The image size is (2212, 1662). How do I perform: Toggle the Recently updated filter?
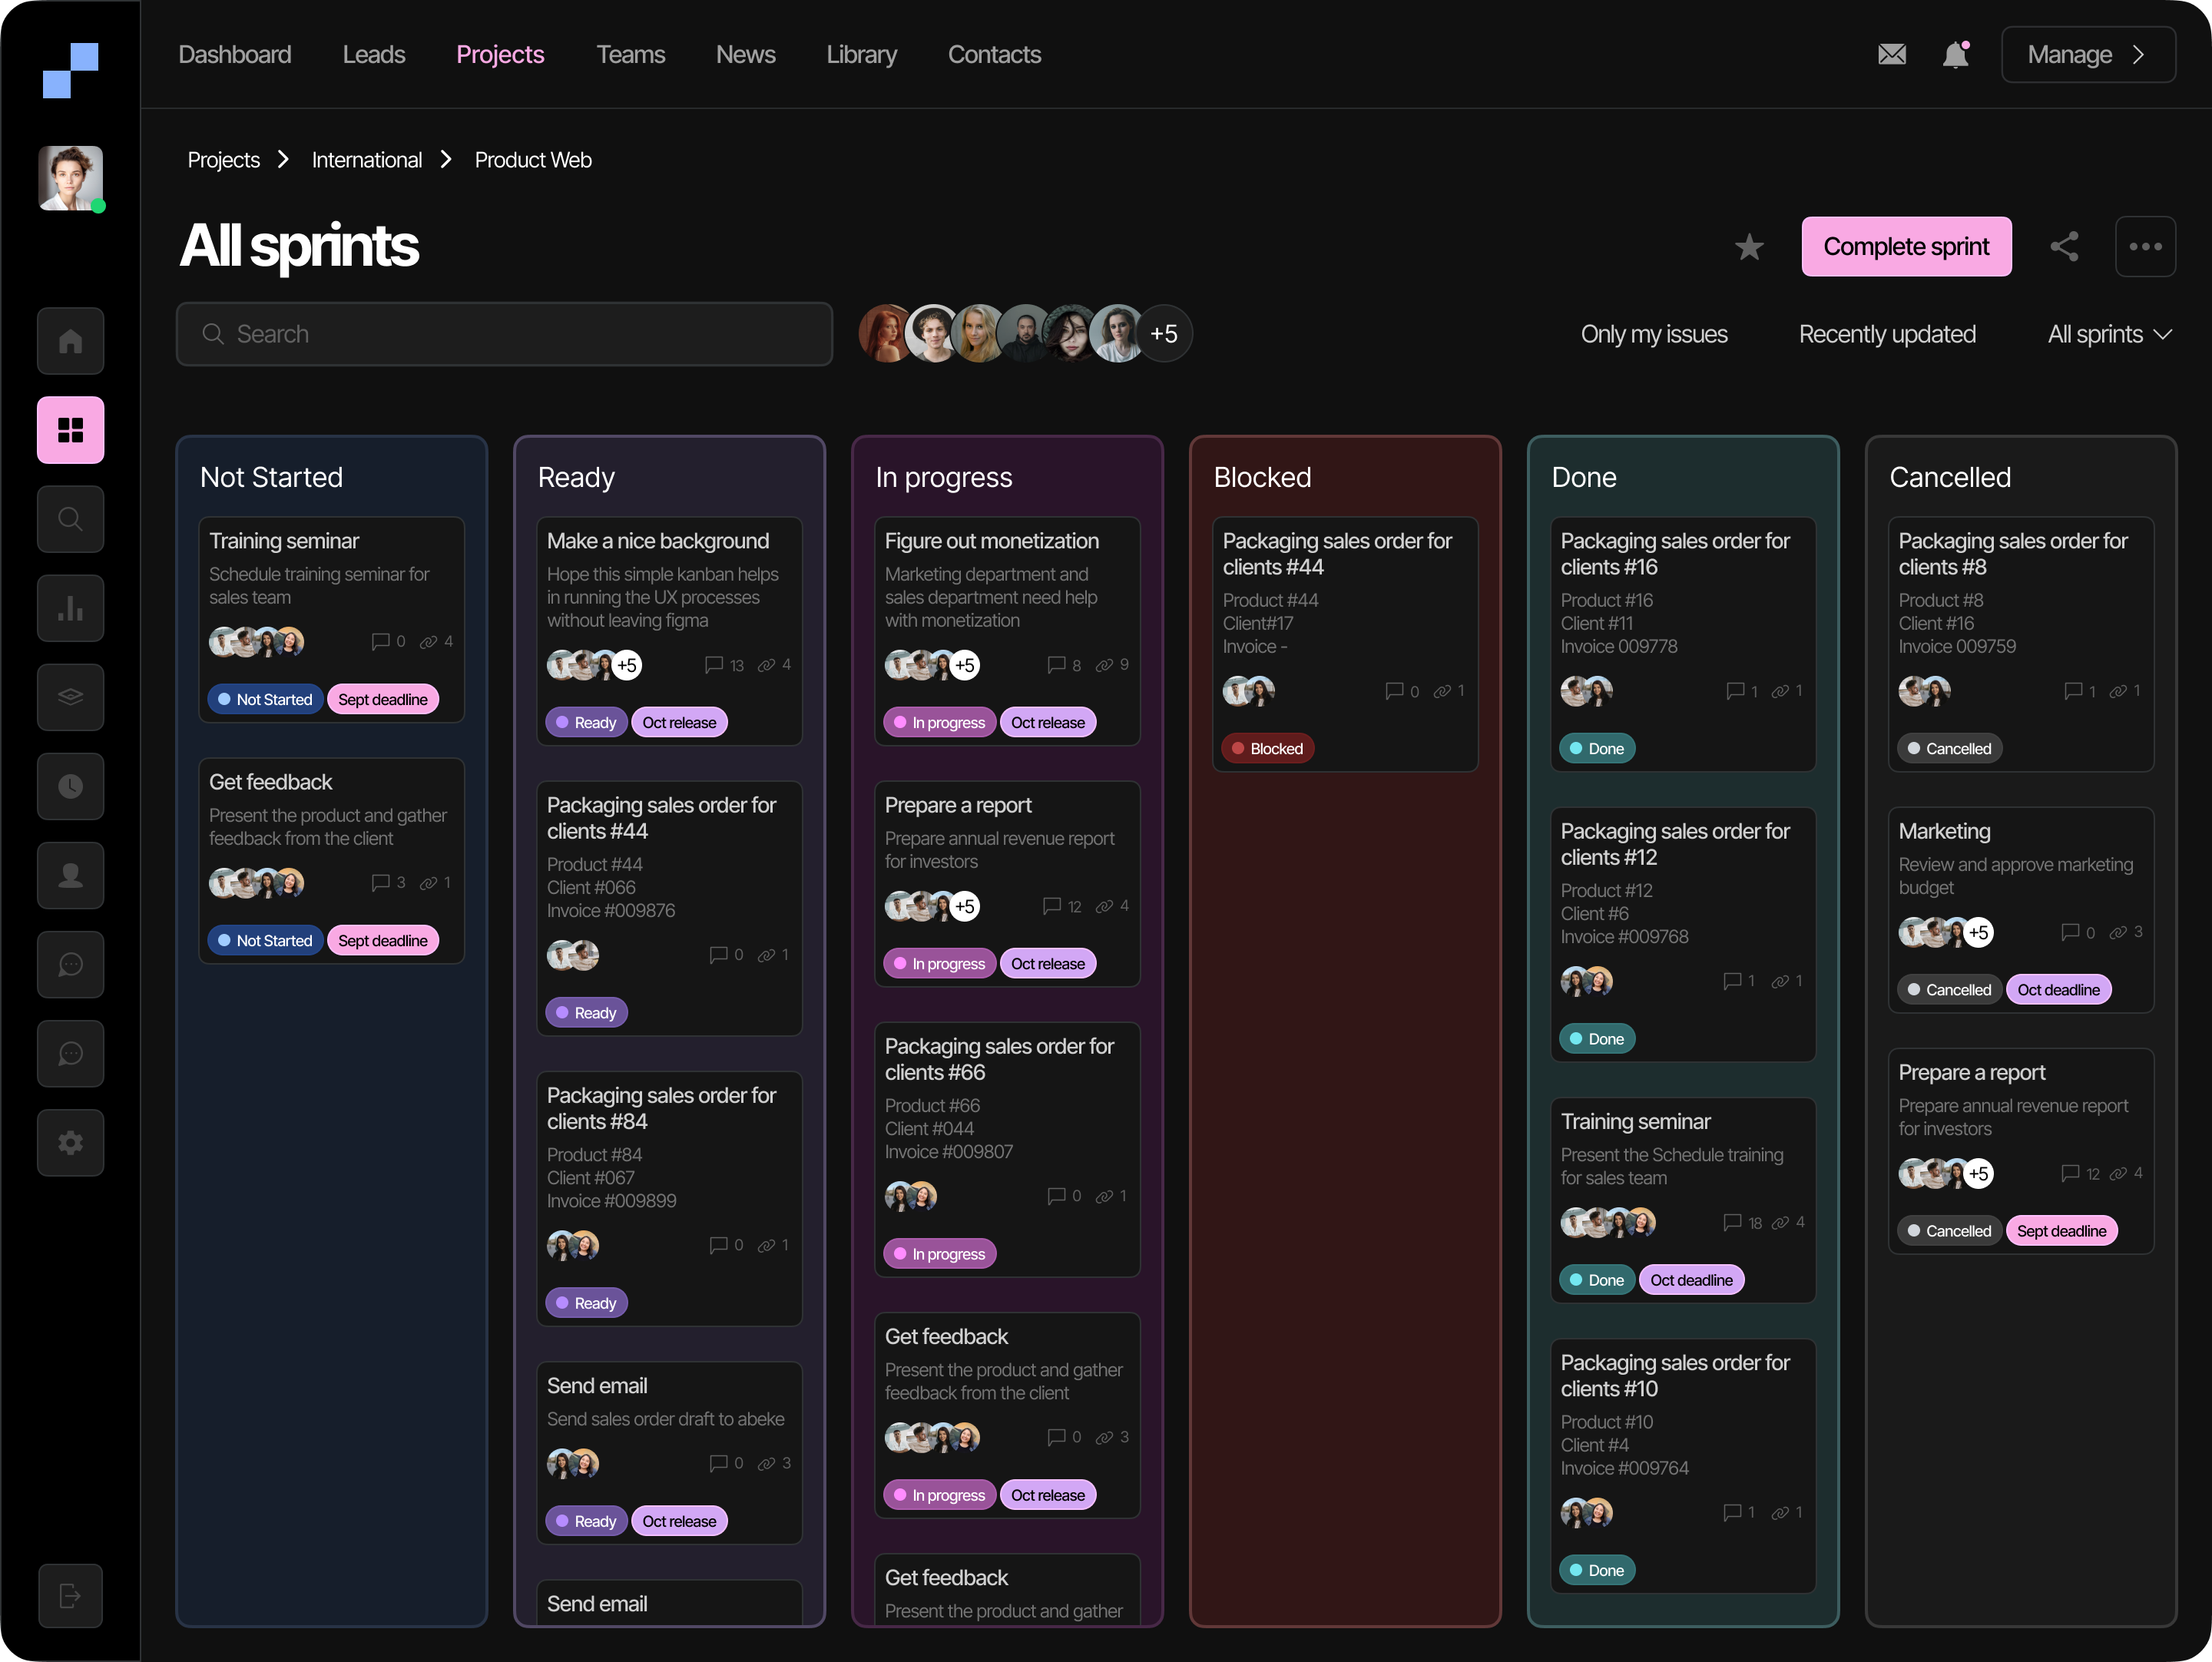click(x=1886, y=334)
